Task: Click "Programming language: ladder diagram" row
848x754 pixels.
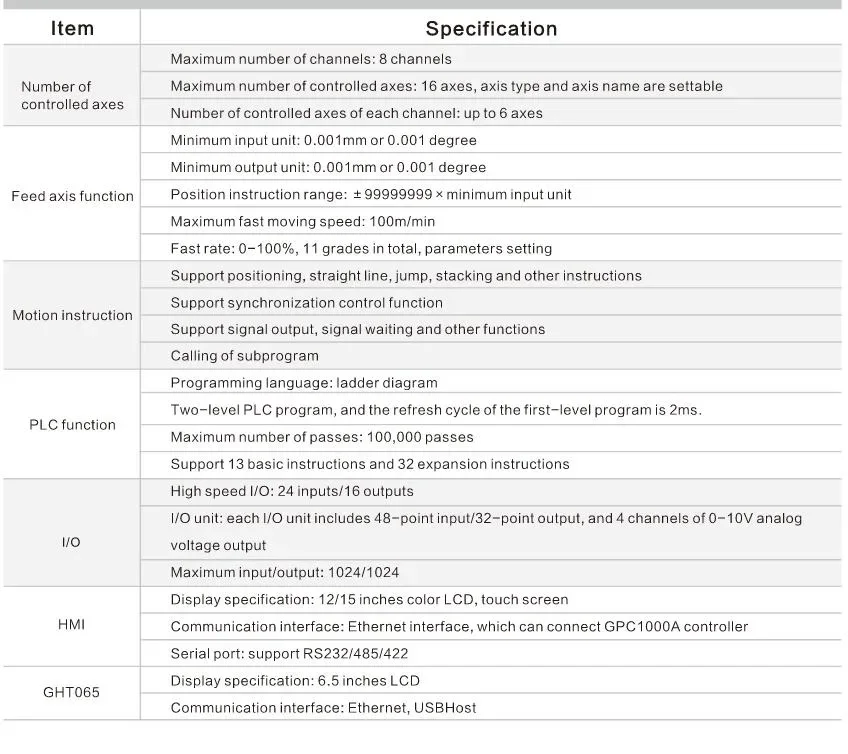Action: pos(303,382)
